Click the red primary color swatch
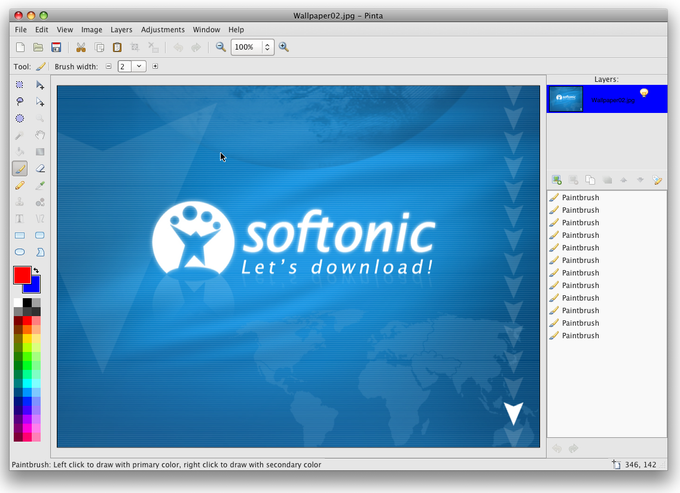The width and height of the screenshot is (680, 493). click(22, 275)
